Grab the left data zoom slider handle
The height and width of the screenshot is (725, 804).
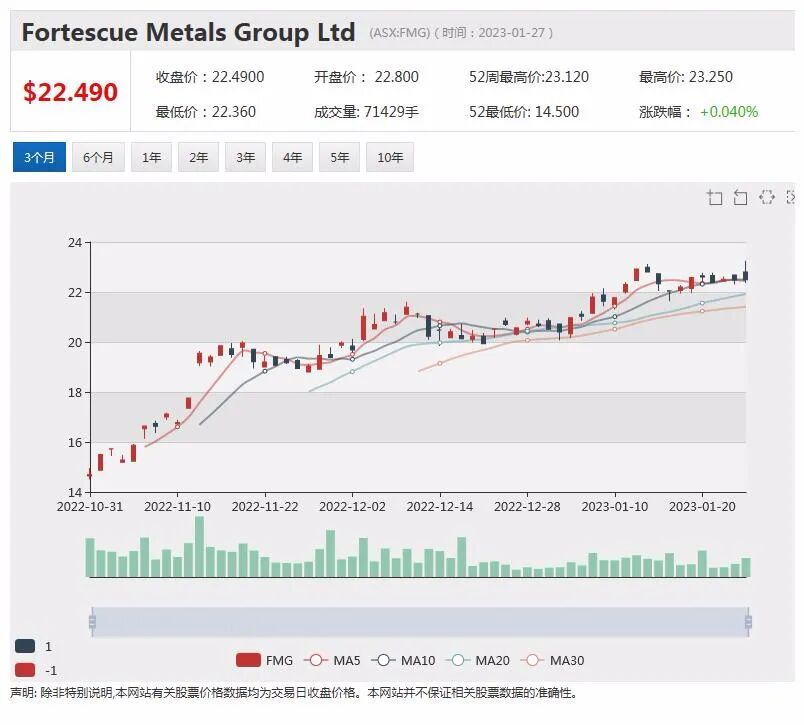(92, 622)
